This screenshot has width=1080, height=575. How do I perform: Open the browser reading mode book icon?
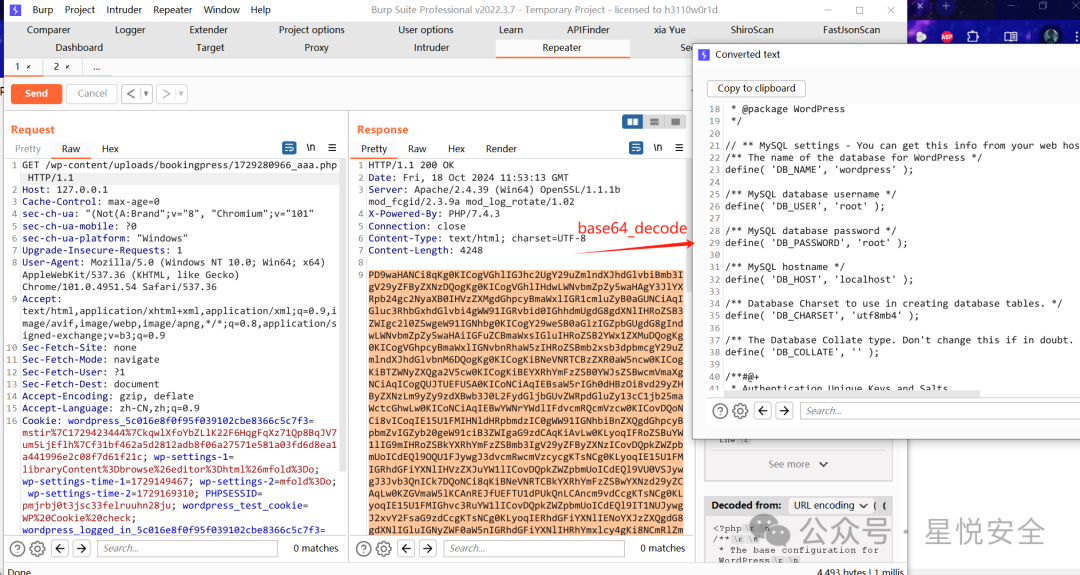[1010, 36]
